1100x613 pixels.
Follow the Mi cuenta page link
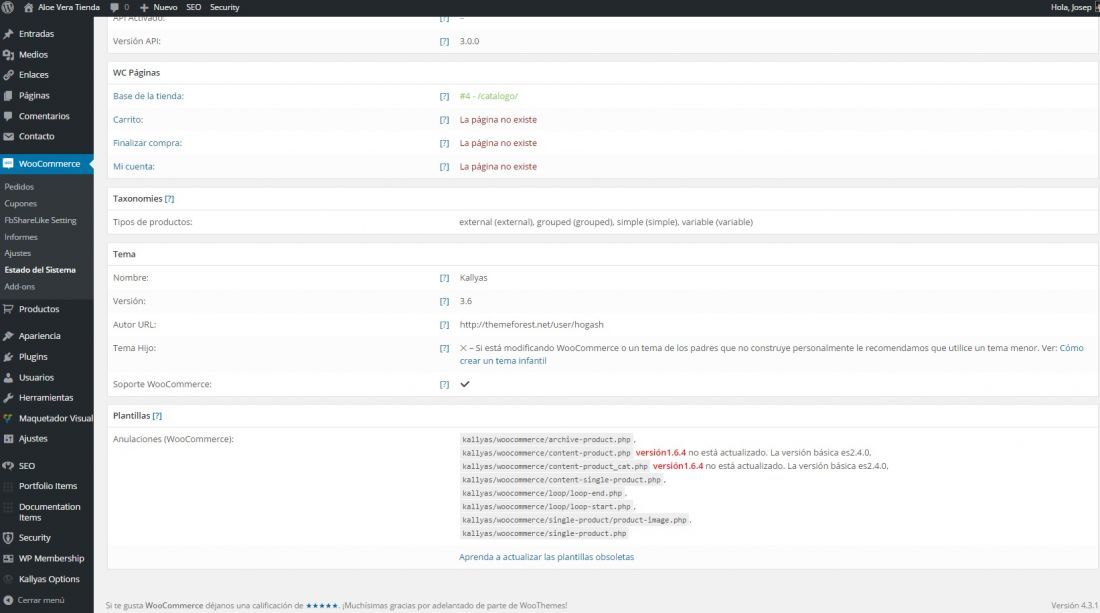[133, 167]
